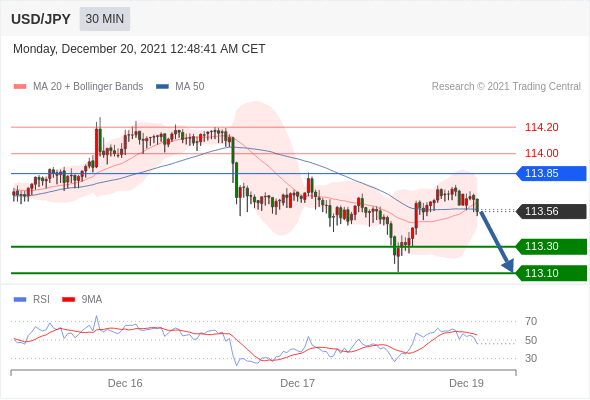Select the USD/JPY pair title
This screenshot has width=590, height=400.
41,19
